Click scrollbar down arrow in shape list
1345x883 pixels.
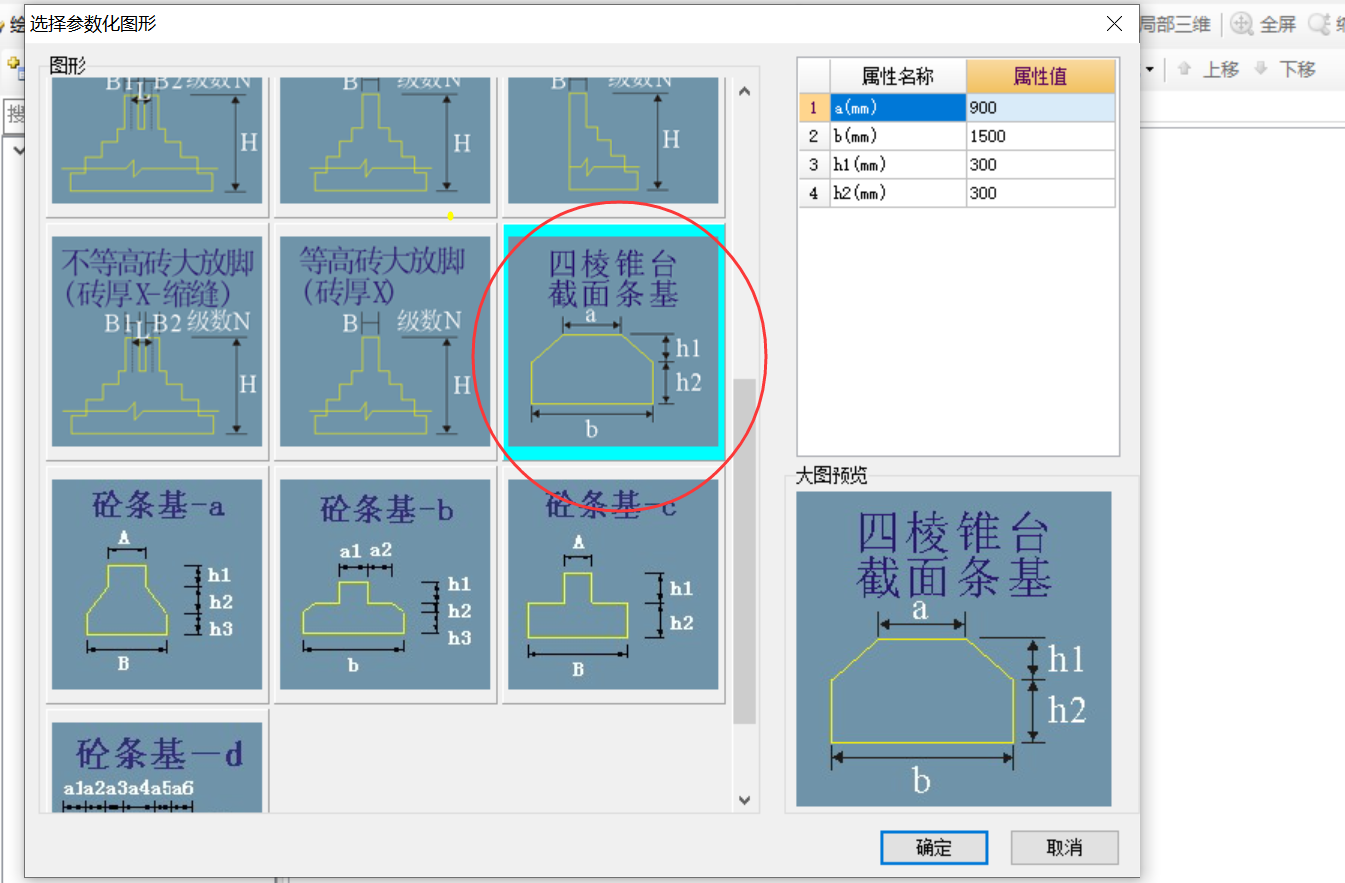743,799
